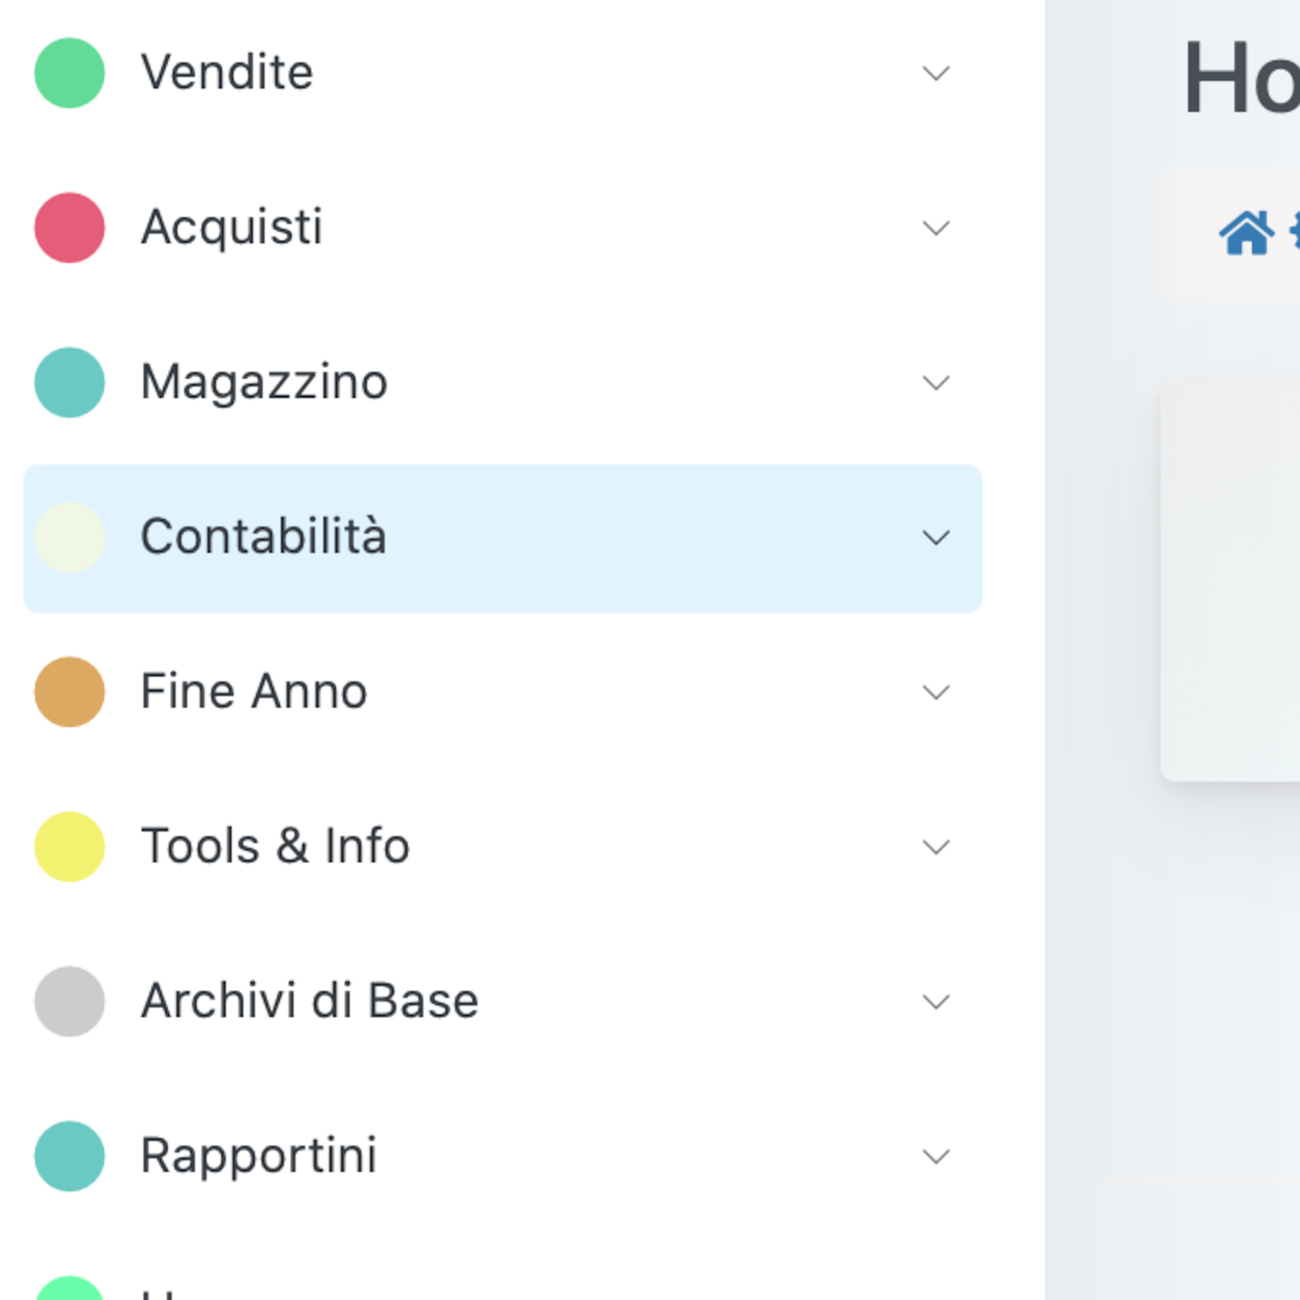Viewport: 1300px width, 1300px height.
Task: Expand the Tools & Info chevron
Action: click(x=935, y=847)
